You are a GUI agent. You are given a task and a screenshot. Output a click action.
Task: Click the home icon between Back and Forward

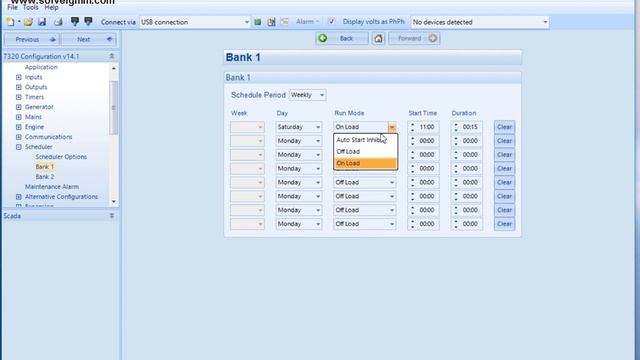pos(378,38)
